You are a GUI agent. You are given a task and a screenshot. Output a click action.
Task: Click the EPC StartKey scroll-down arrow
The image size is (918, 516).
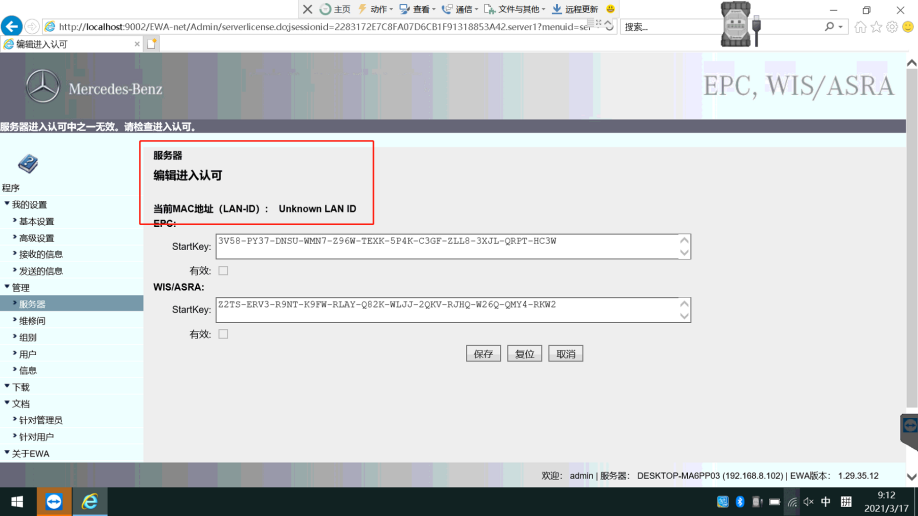click(x=684, y=253)
